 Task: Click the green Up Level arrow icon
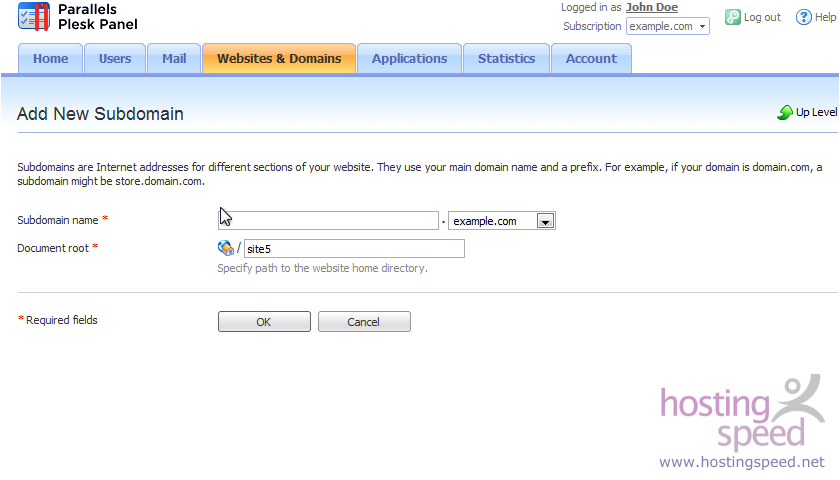[x=785, y=112]
